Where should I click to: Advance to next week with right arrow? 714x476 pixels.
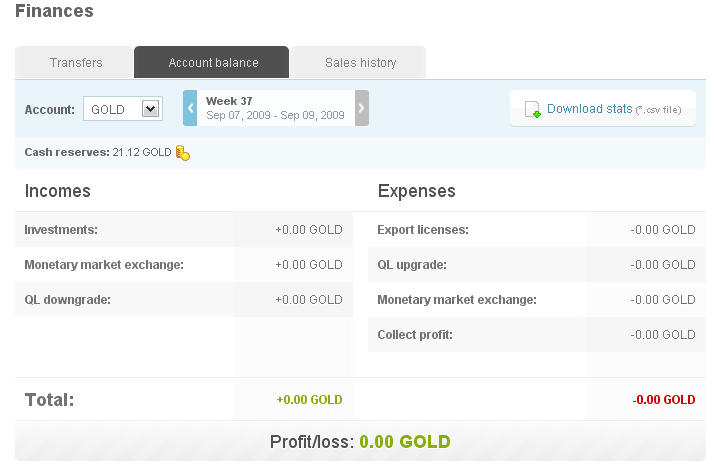361,108
